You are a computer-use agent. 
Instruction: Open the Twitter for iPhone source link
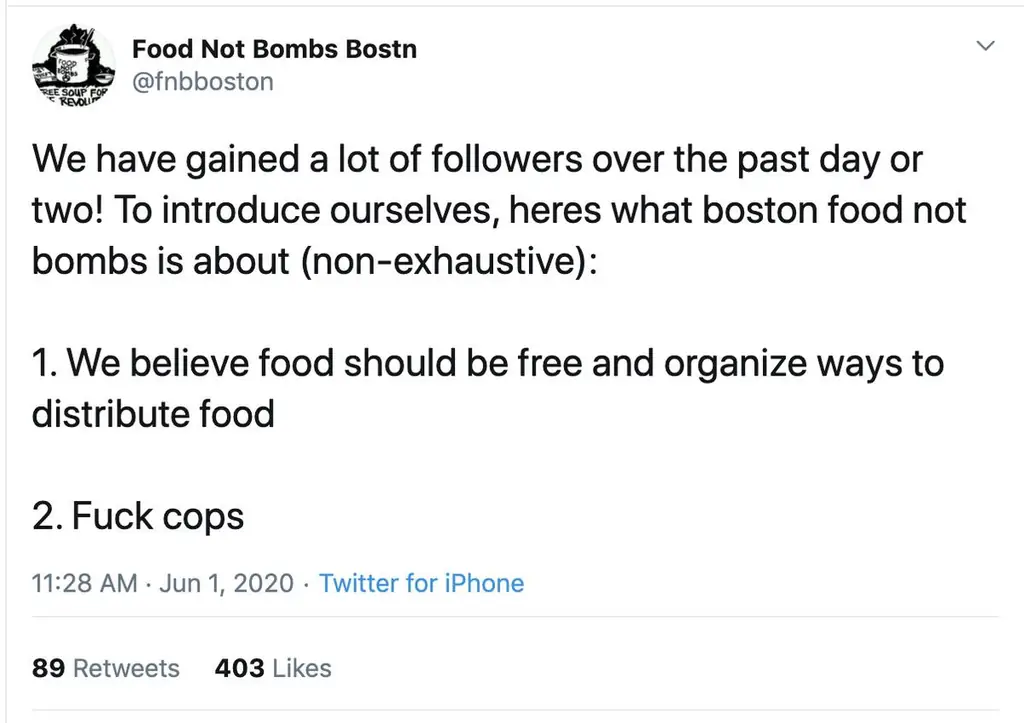pos(421,583)
